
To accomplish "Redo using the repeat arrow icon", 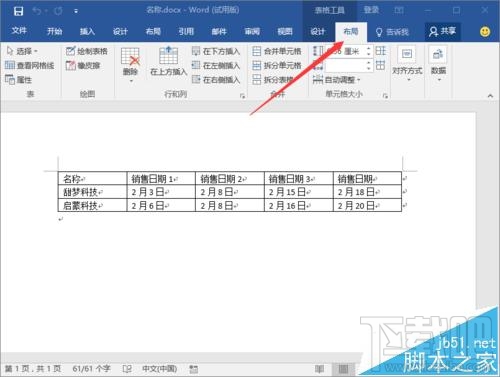I will click(58, 11).
